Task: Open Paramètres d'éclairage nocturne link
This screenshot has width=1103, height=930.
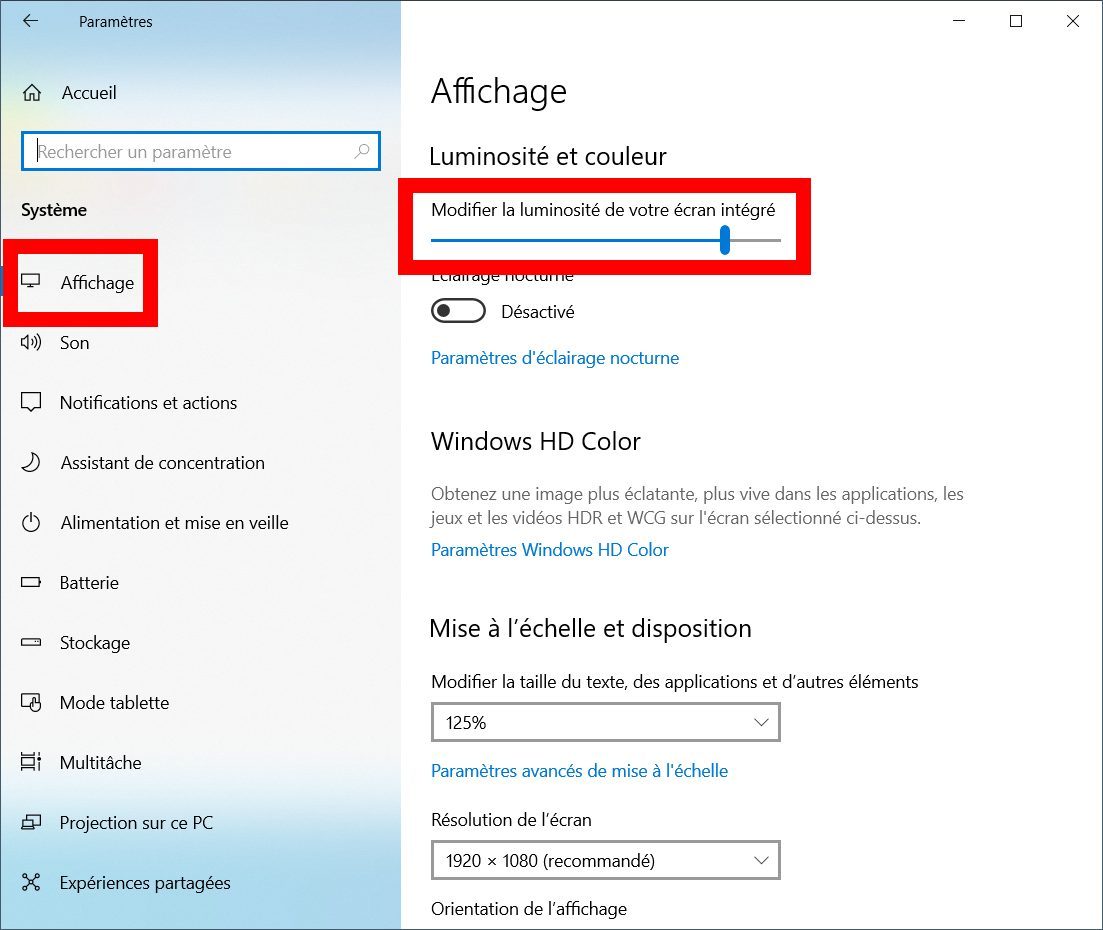Action: pos(555,358)
